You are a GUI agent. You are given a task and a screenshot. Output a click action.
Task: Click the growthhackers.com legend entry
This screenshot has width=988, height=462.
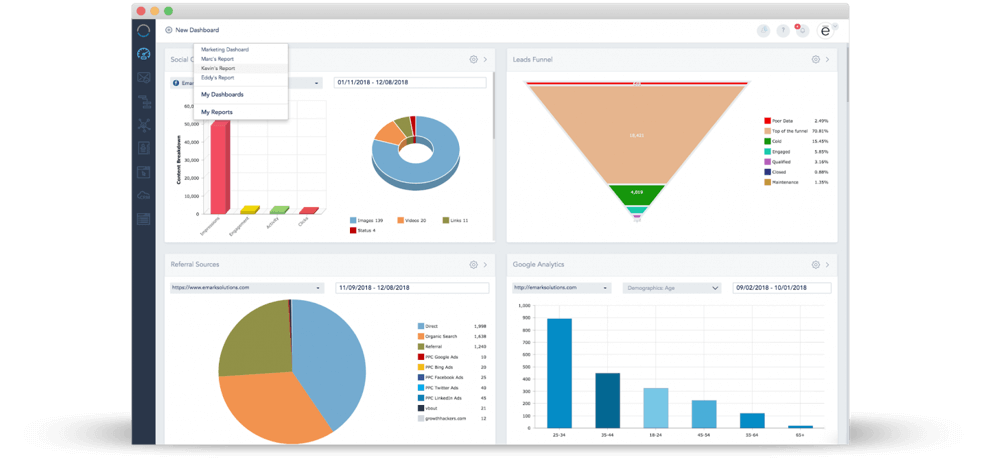[x=453, y=419]
